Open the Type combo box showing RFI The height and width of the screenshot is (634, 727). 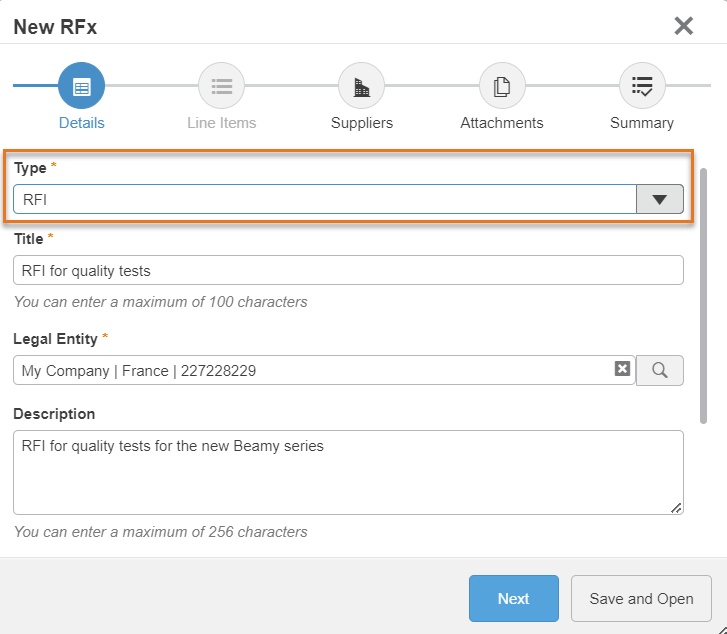pyautogui.click(x=325, y=199)
